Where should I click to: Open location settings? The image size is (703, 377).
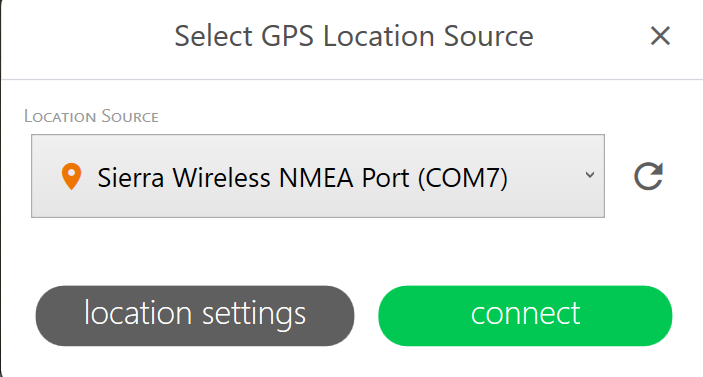195,316
